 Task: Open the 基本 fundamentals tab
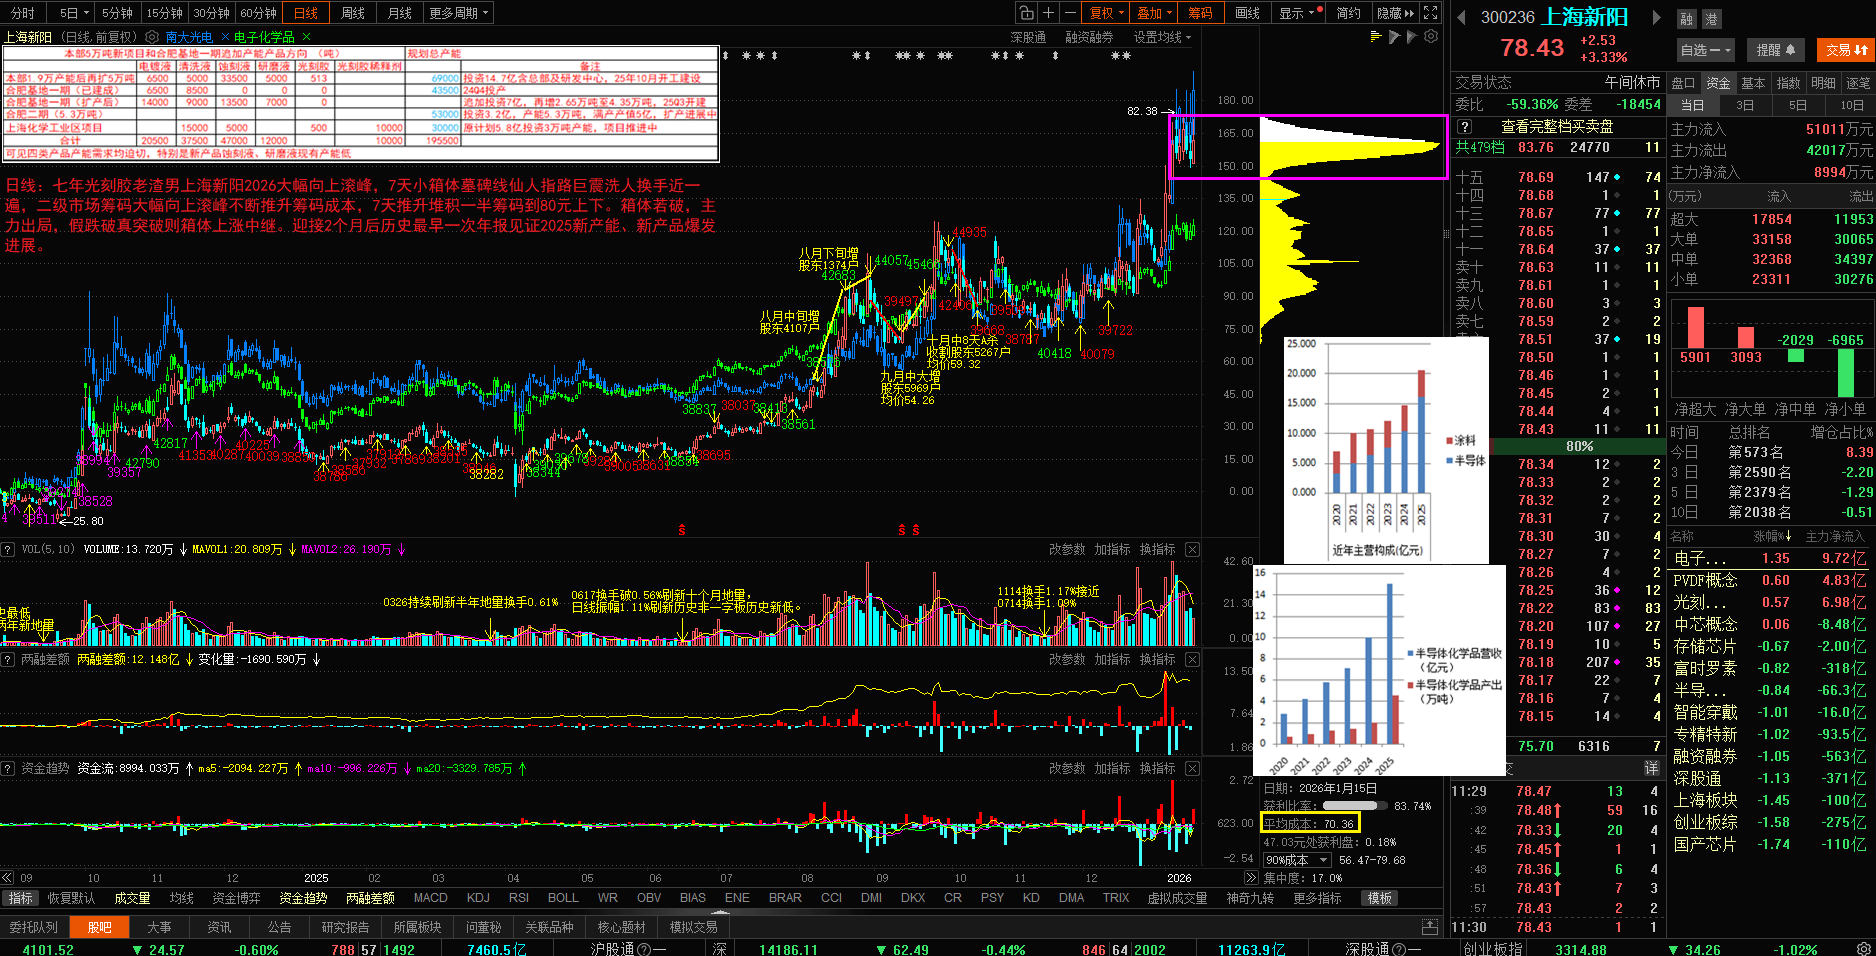(1753, 83)
